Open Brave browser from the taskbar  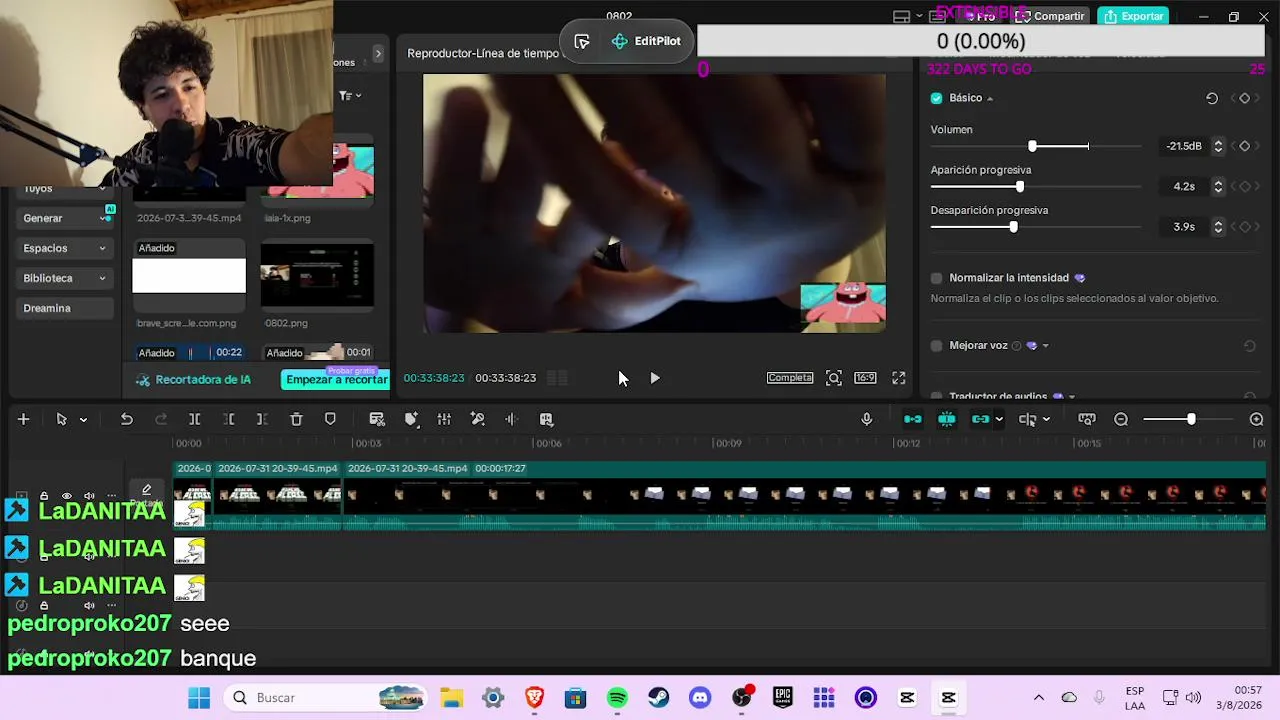(535, 698)
